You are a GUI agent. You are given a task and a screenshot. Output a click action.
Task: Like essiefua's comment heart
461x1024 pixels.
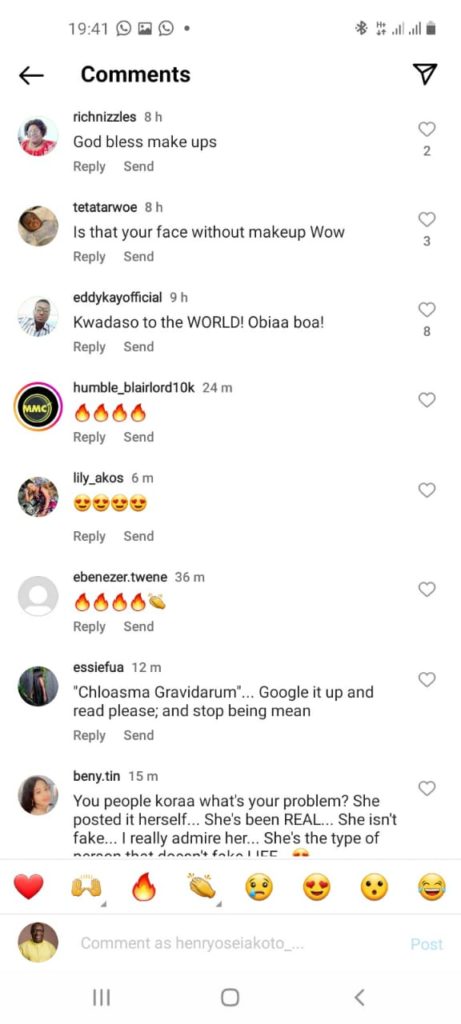click(x=426, y=680)
